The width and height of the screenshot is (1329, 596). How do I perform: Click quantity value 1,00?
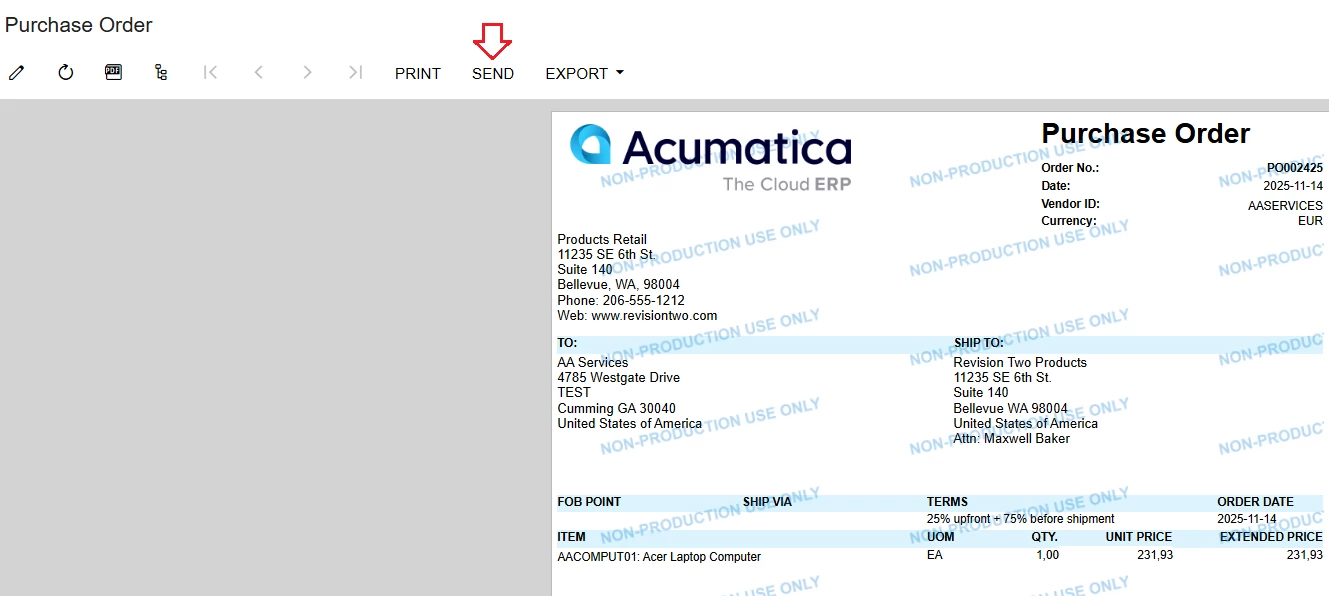pyautogui.click(x=1047, y=555)
